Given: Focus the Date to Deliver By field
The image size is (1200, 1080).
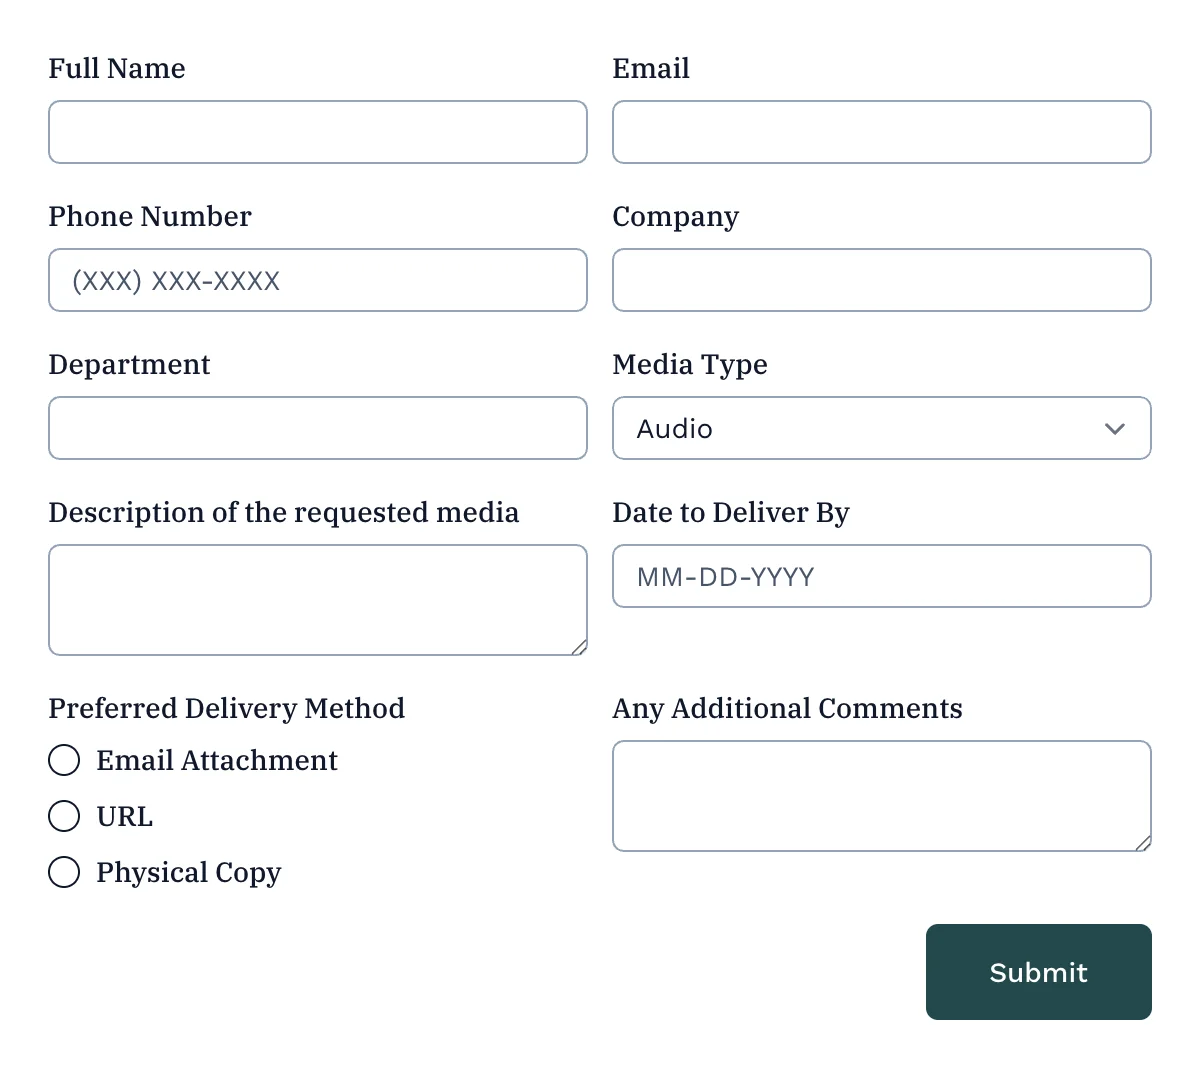Looking at the screenshot, I should [881, 576].
